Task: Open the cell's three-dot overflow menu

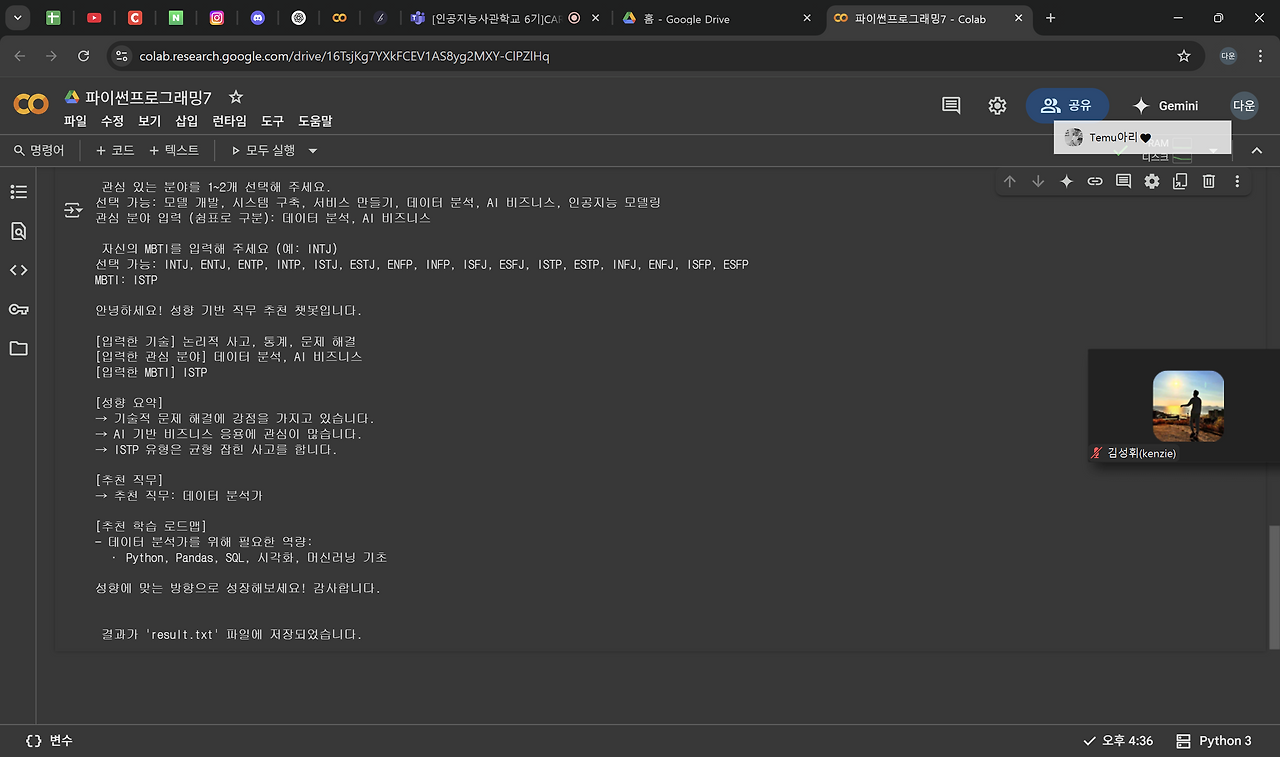Action: 1237,181
